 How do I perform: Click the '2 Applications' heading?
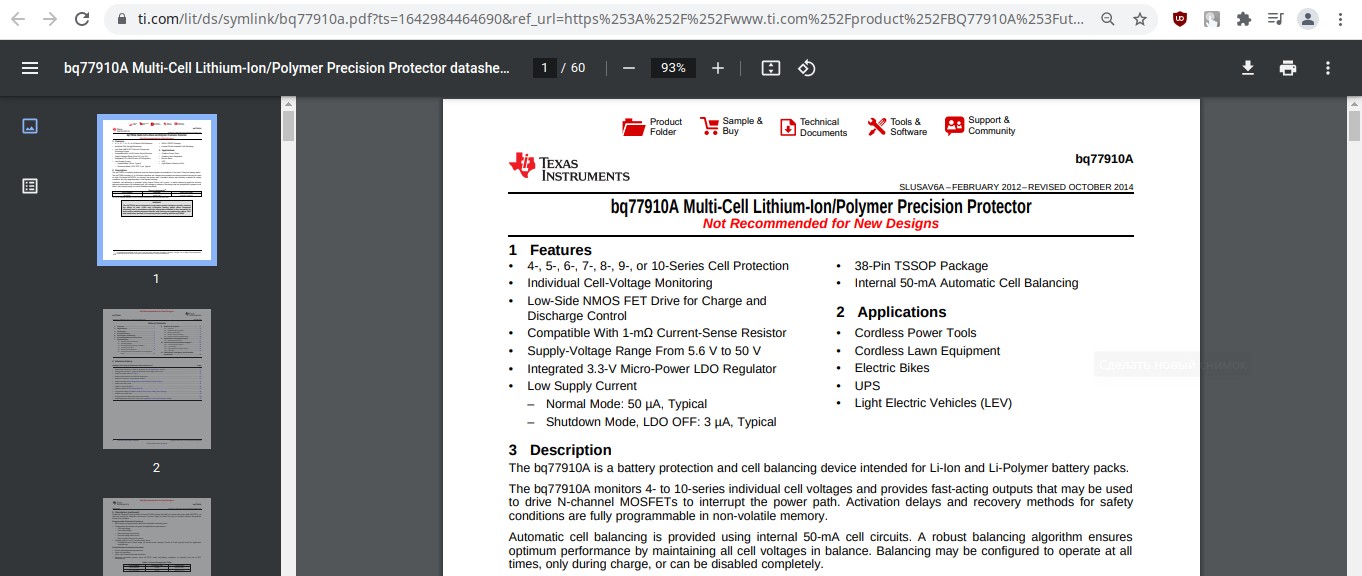(891, 312)
